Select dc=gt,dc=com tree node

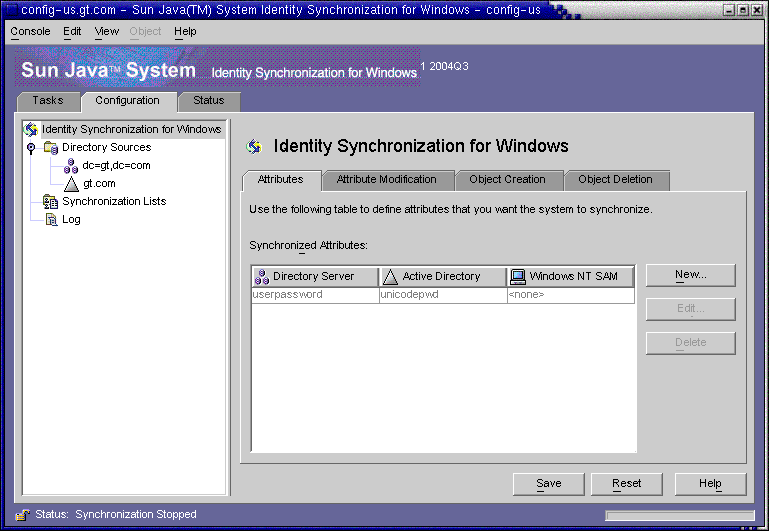116,166
